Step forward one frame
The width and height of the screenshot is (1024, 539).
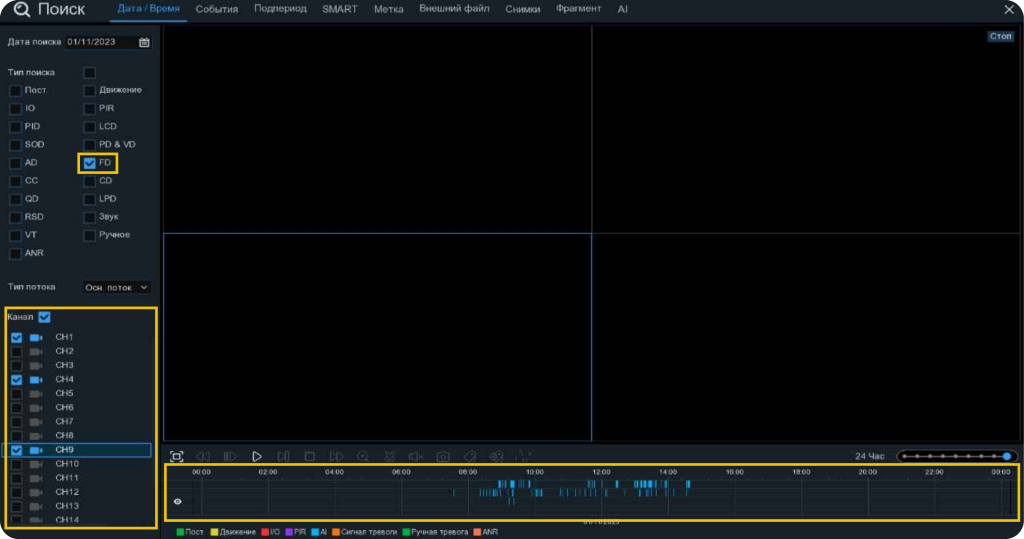(x=283, y=456)
